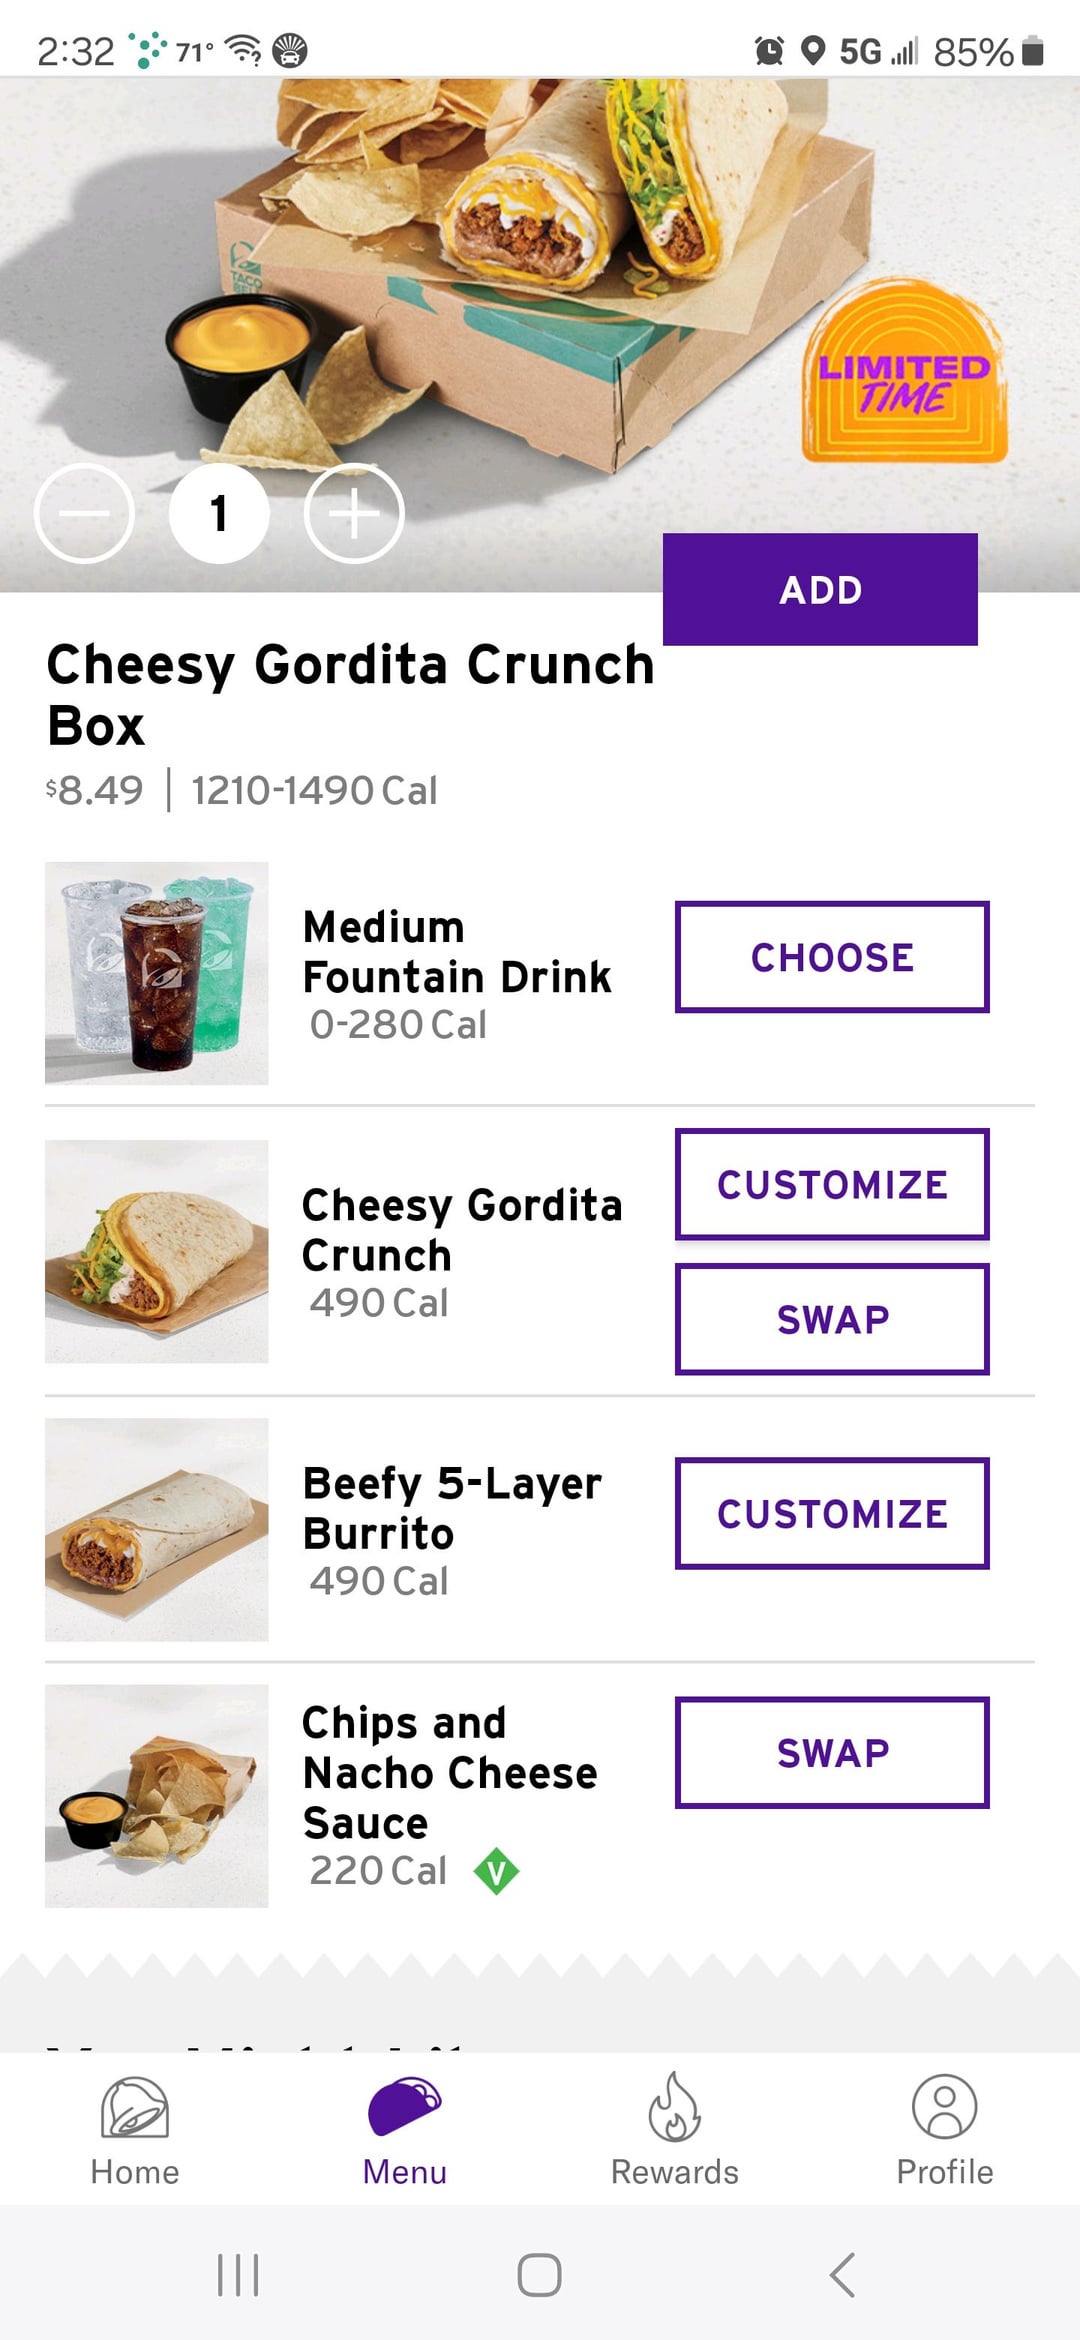Choose a Medium Fountain Drink
This screenshot has height=2340, width=1080.
(832, 957)
